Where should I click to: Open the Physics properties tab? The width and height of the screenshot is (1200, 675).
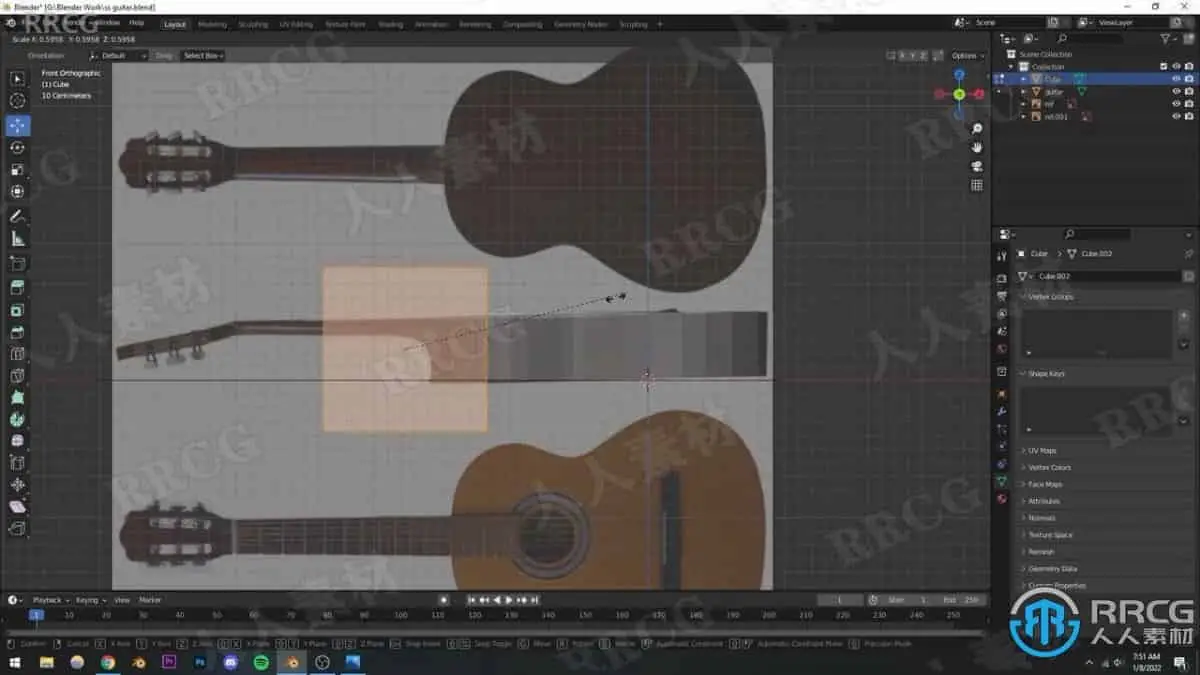1002,446
